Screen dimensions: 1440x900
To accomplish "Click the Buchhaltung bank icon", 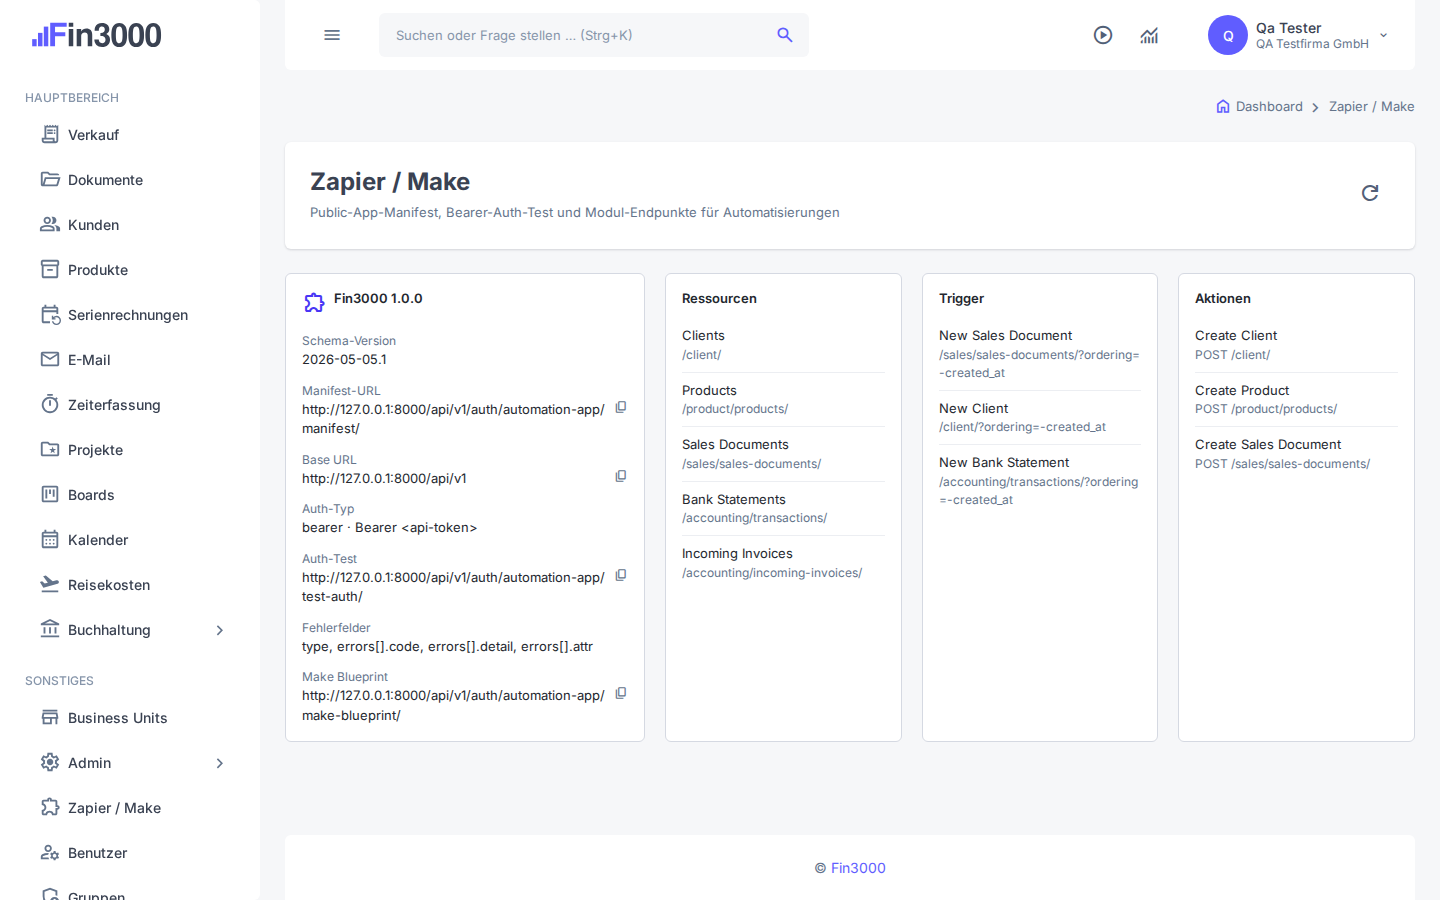I will [50, 629].
